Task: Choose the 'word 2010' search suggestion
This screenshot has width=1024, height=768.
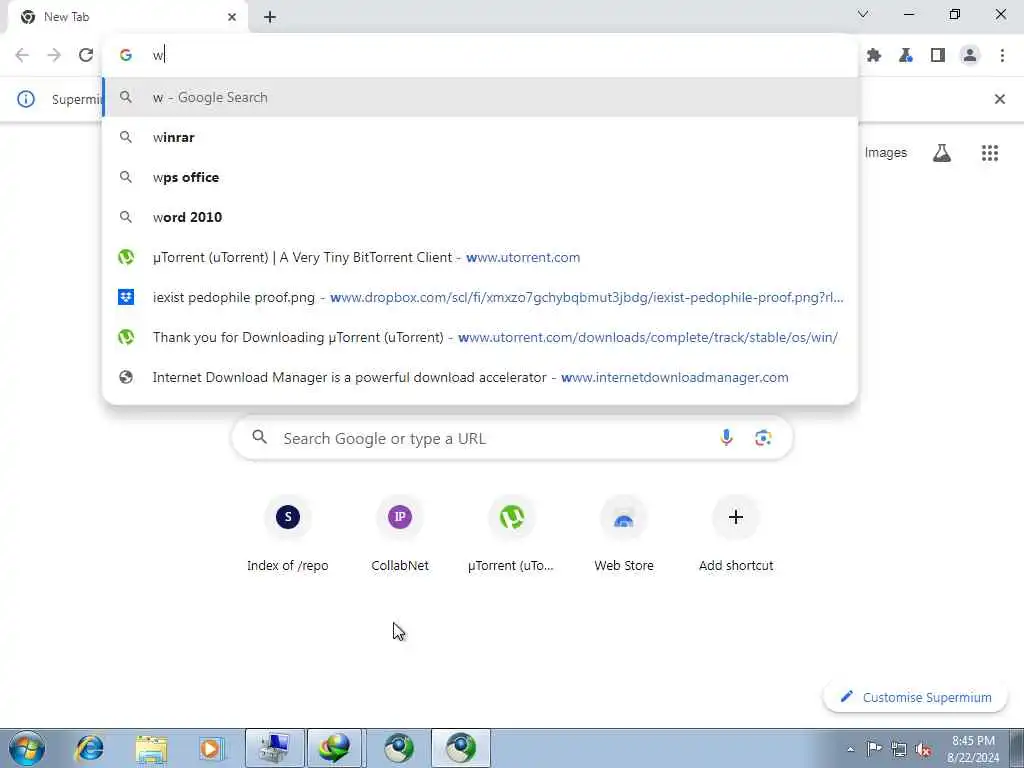Action: (x=480, y=217)
